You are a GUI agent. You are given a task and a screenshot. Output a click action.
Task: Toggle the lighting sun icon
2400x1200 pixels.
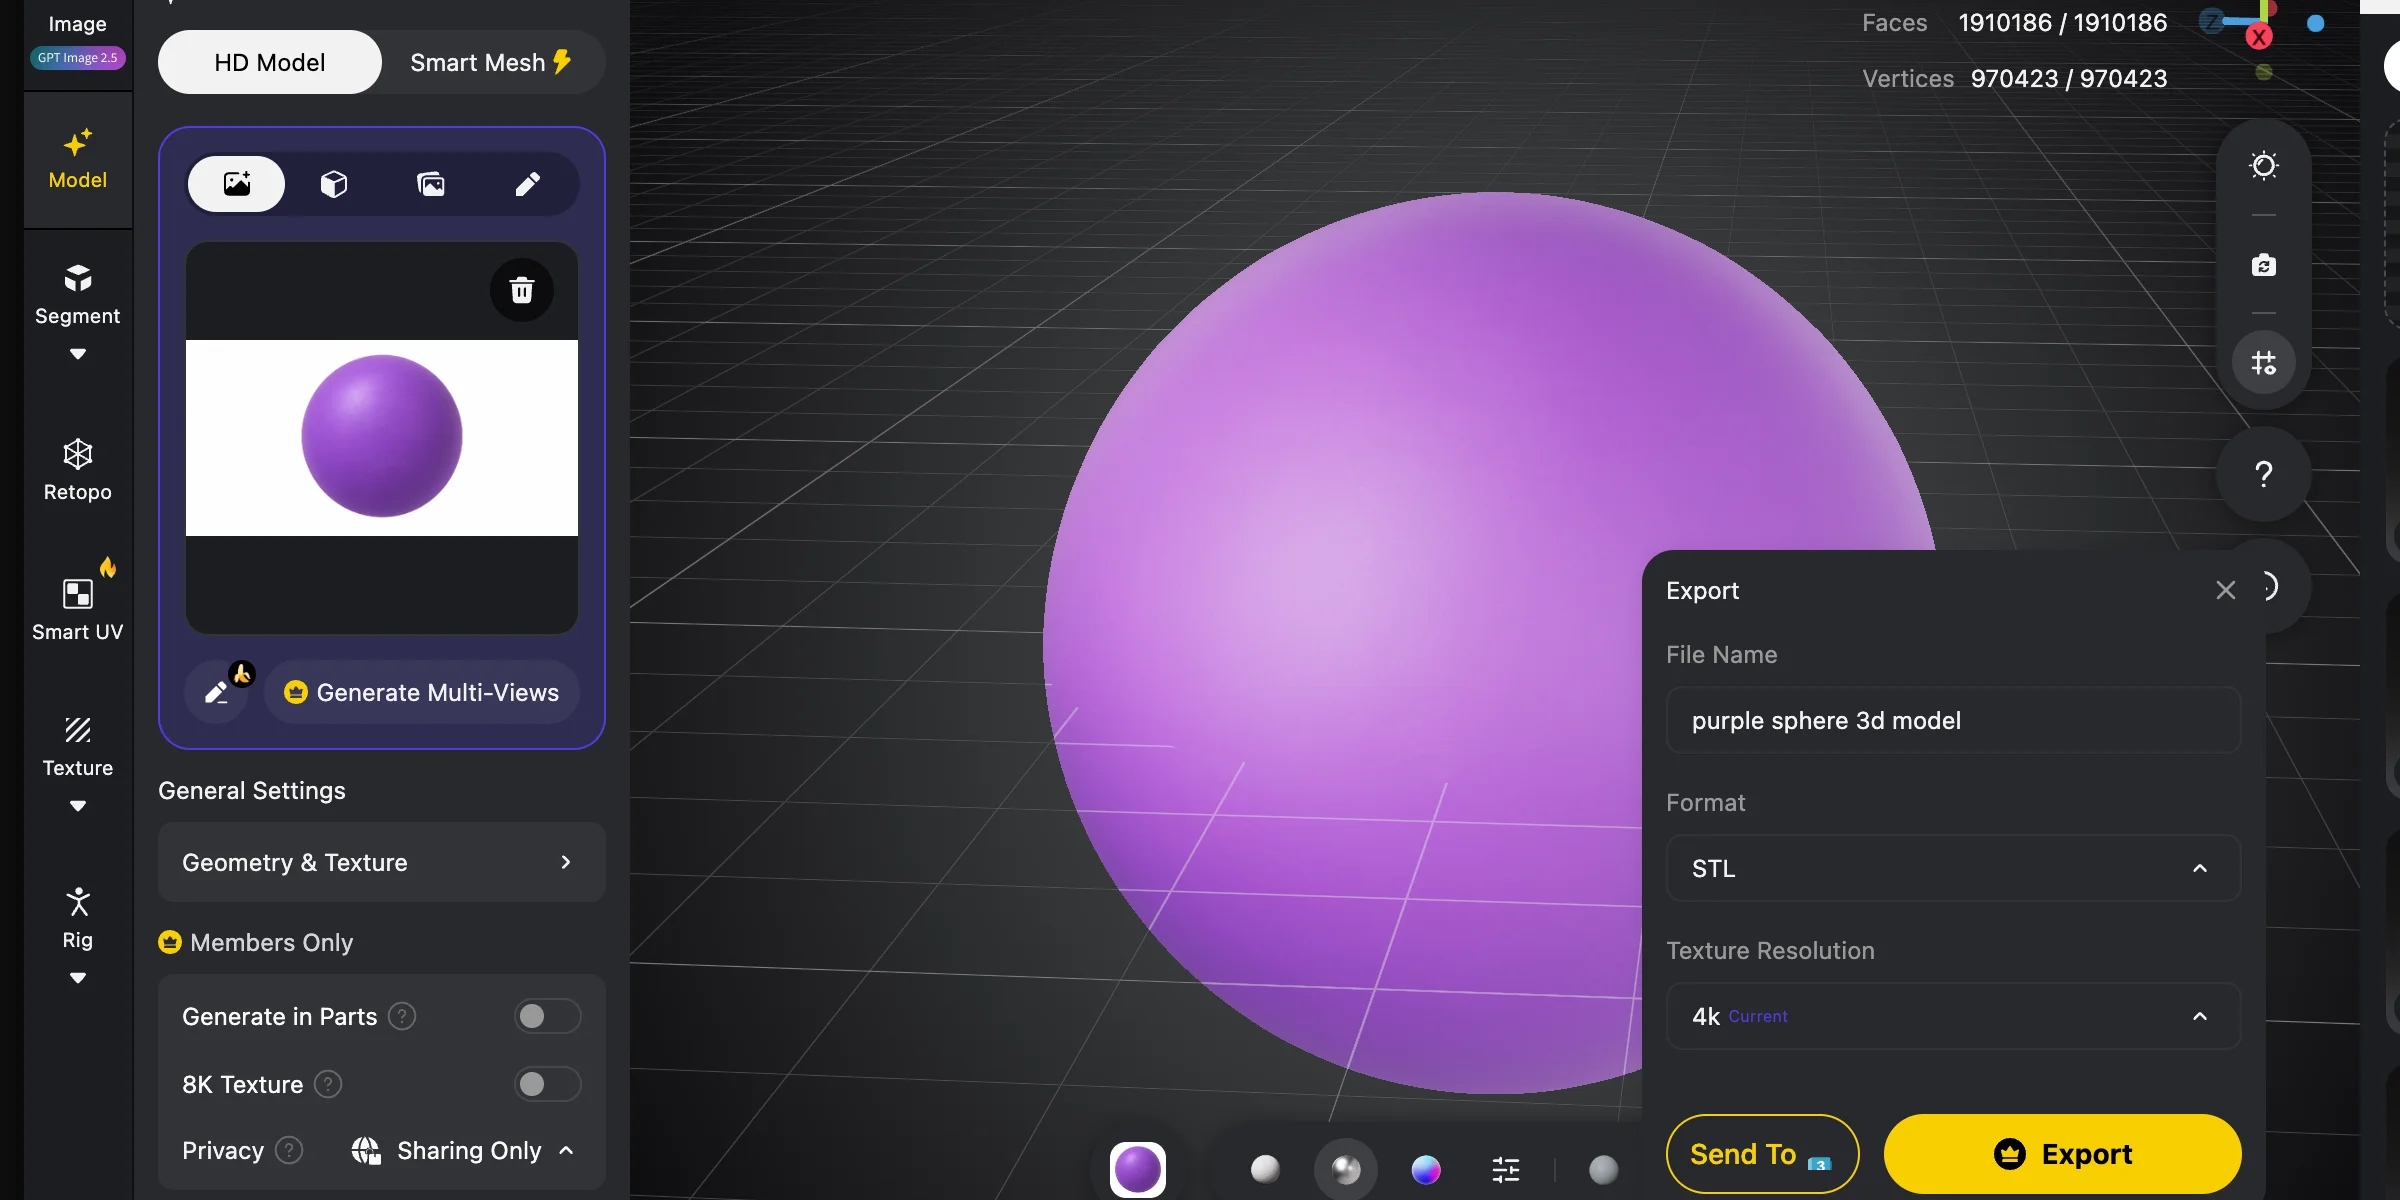tap(2264, 165)
